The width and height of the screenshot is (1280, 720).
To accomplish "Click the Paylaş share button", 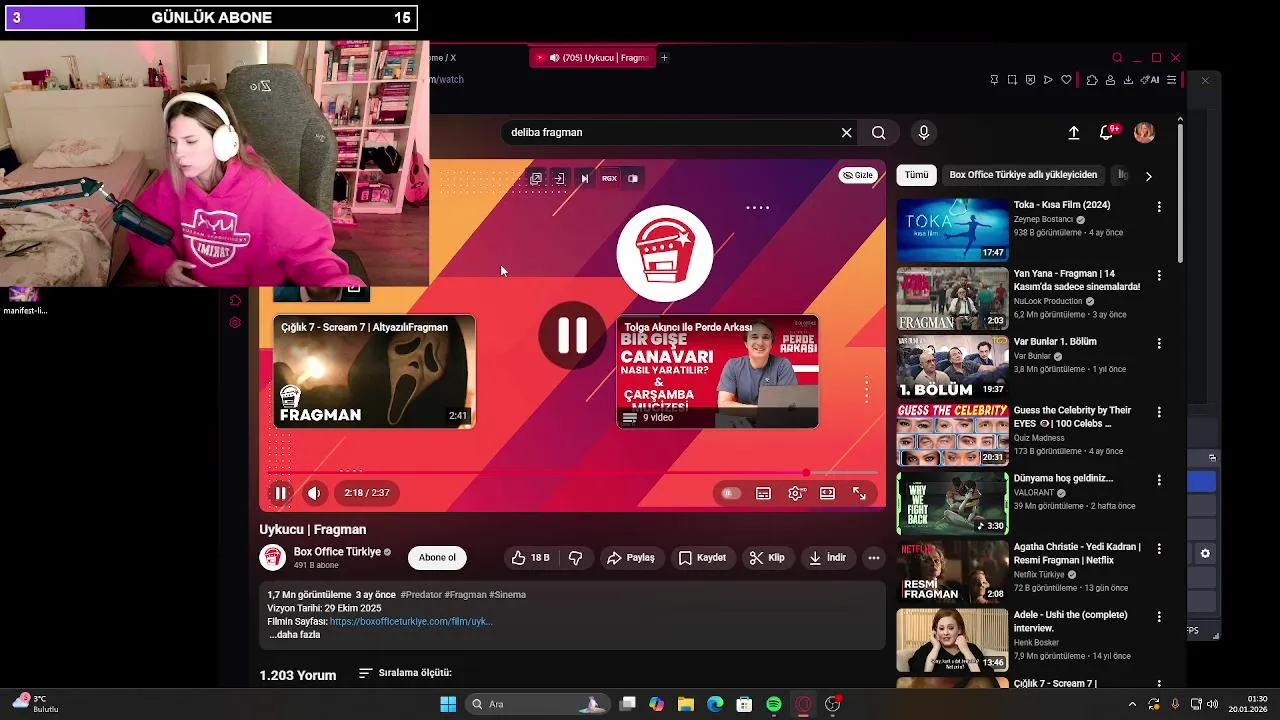I will pyautogui.click(x=630, y=558).
